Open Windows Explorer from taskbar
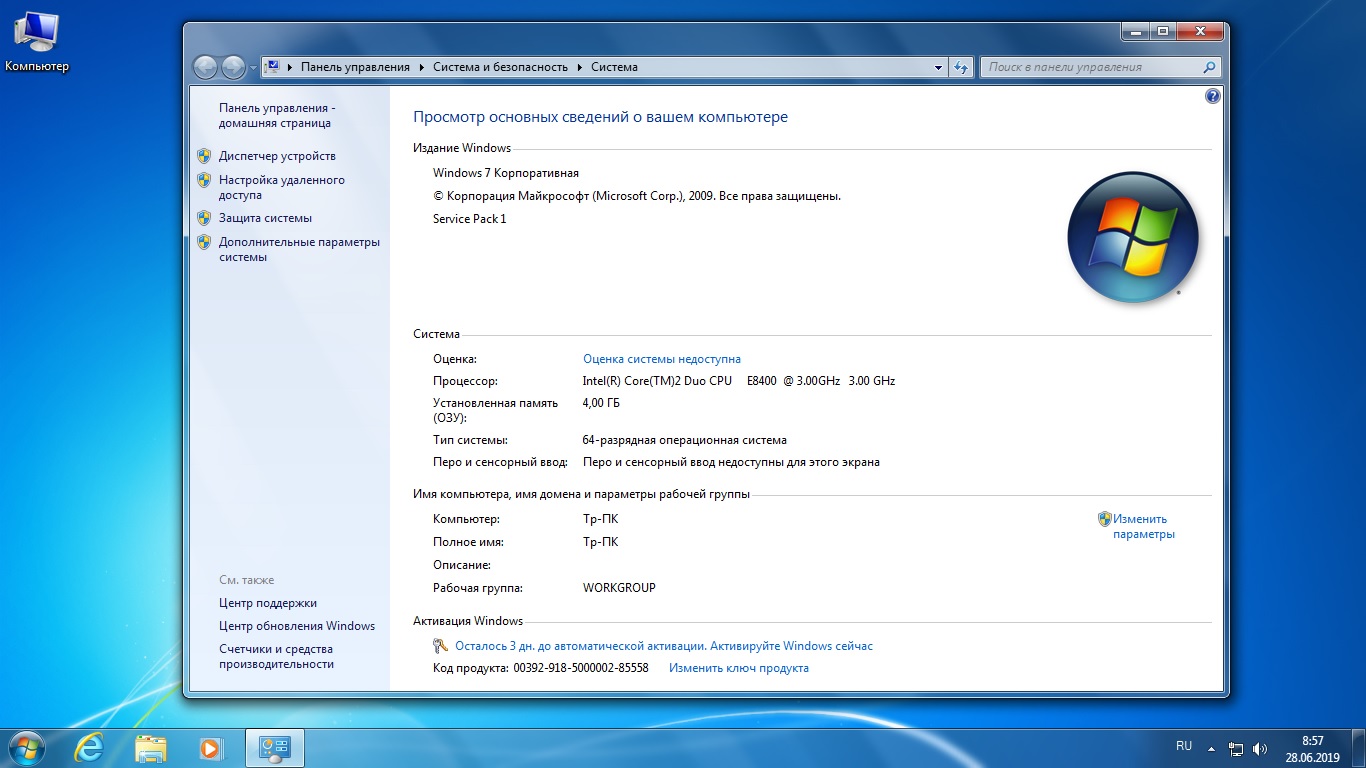 click(151, 747)
